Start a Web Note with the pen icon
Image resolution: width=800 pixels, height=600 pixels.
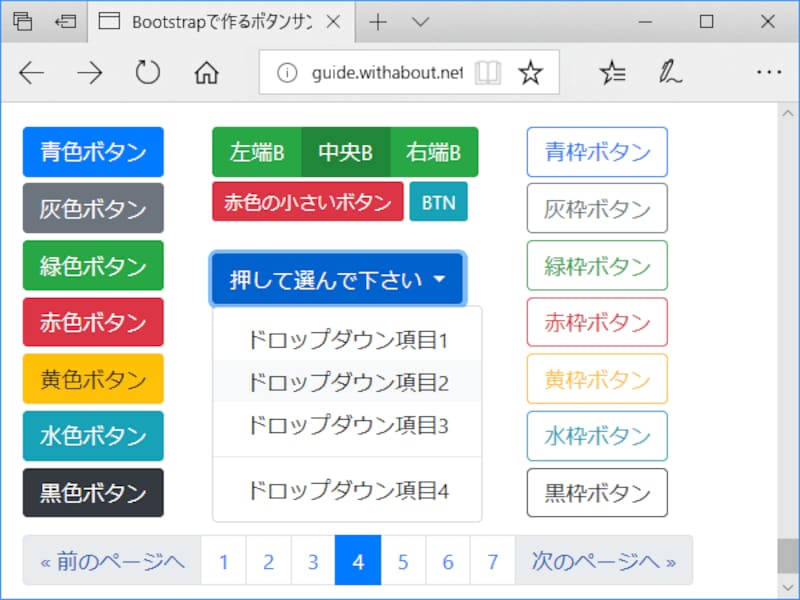coord(669,72)
